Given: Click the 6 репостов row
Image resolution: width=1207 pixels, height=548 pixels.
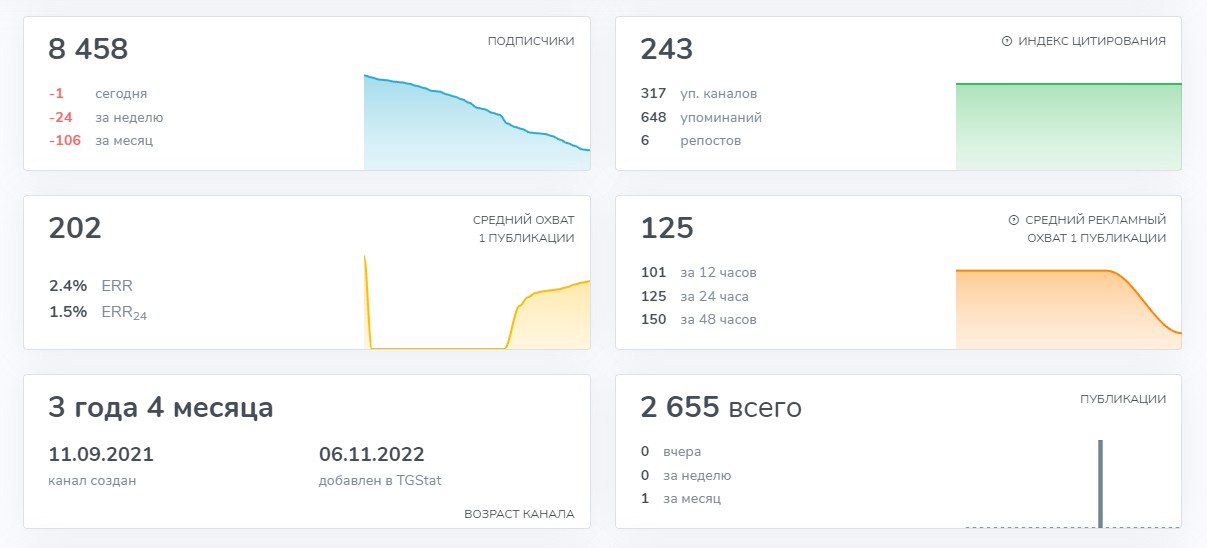Looking at the screenshot, I should click(691, 140).
